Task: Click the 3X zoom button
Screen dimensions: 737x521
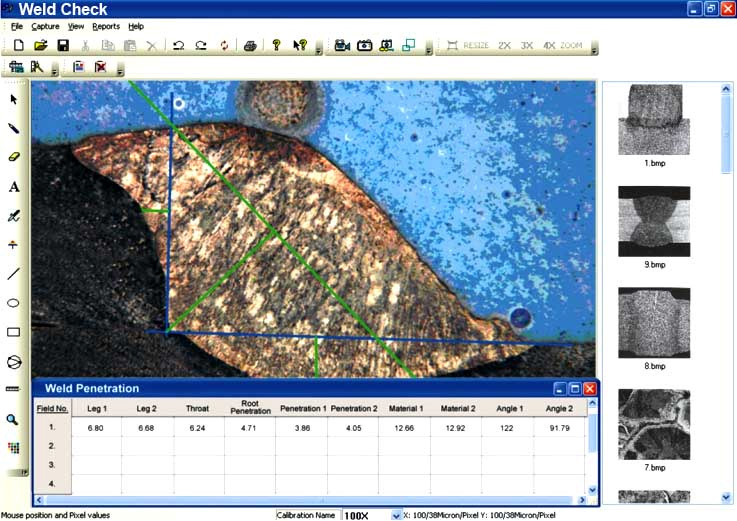Action: tap(526, 46)
